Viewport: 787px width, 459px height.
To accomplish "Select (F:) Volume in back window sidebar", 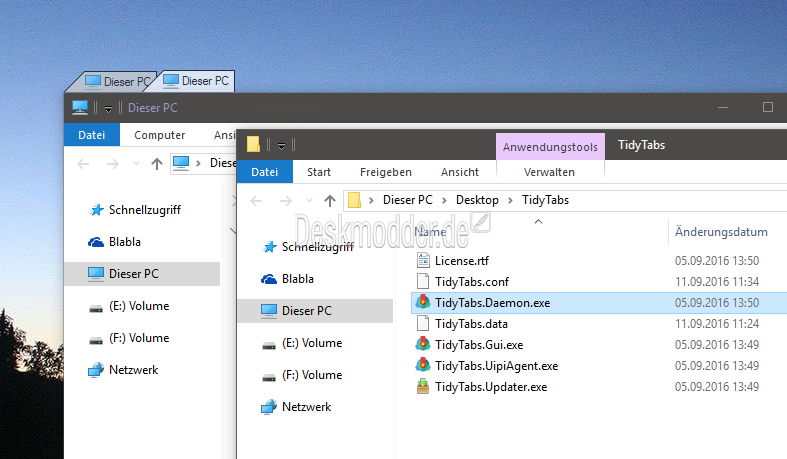I will click(139, 338).
